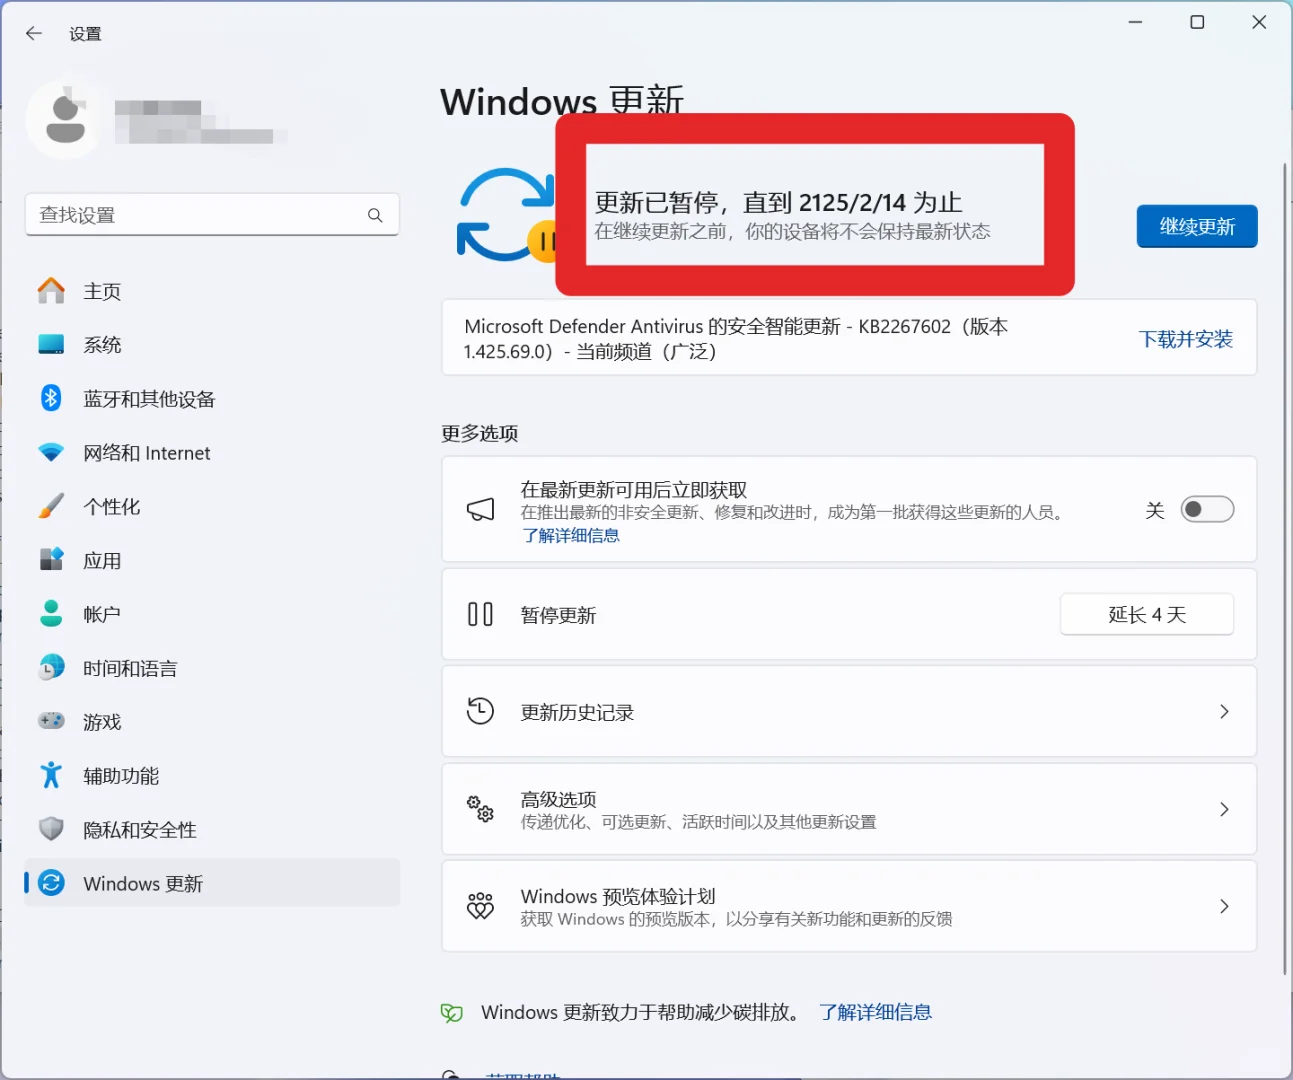Image resolution: width=1293 pixels, height=1080 pixels.
Task: Click 下载并安装 for the Defender update
Action: click(1186, 339)
